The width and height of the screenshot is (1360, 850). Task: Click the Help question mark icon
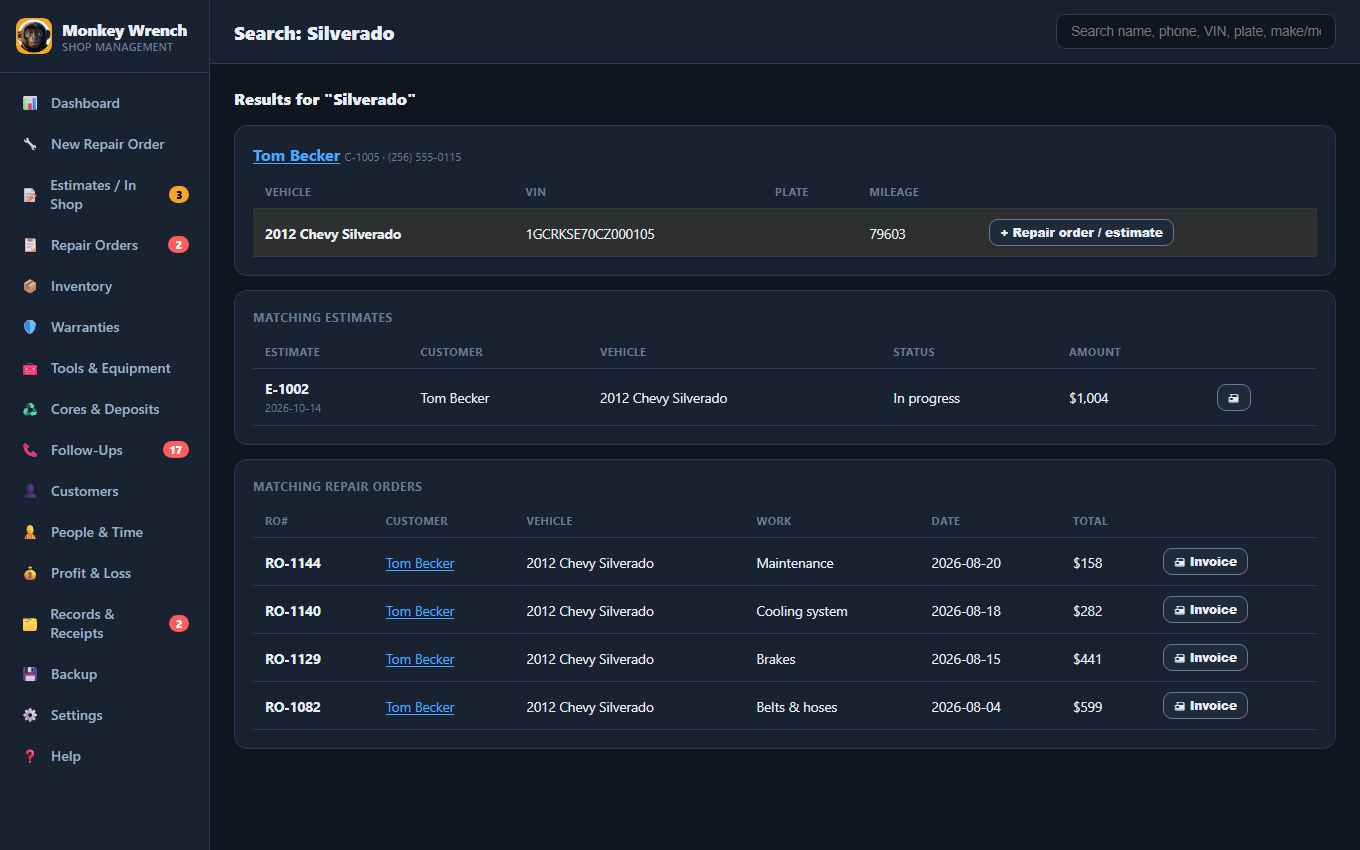[x=30, y=756]
